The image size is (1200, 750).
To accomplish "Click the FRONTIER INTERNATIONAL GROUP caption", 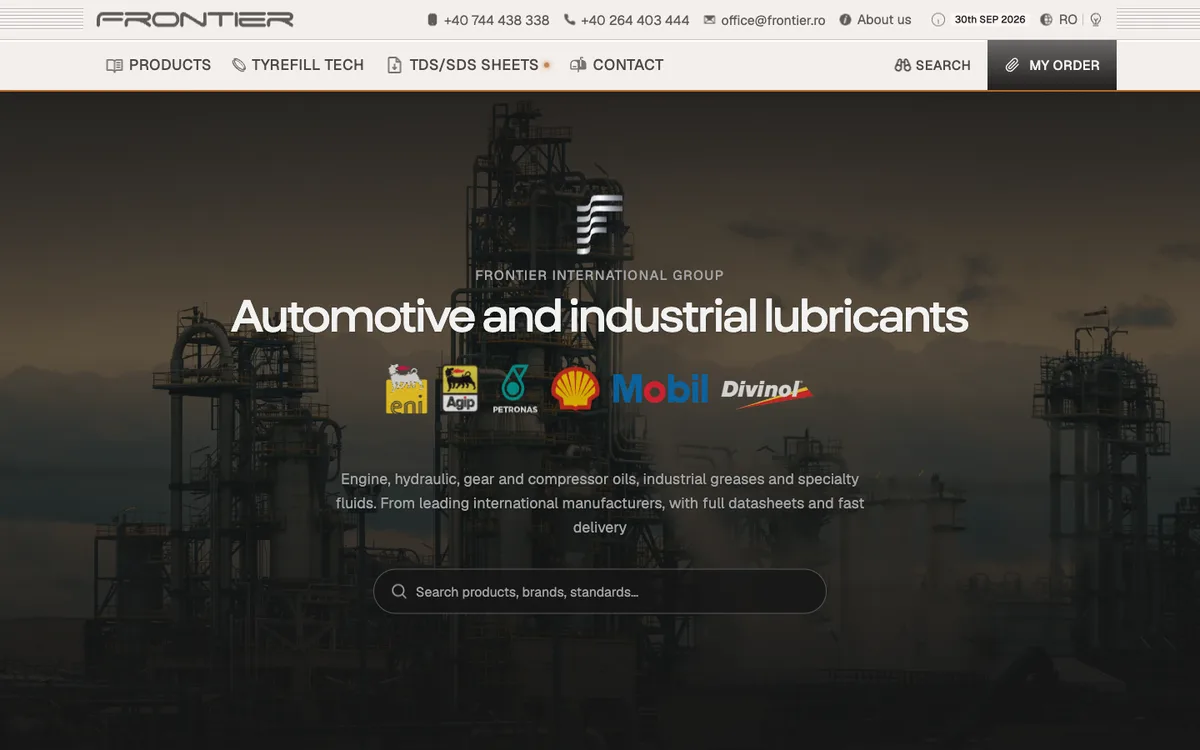I will pos(600,274).
